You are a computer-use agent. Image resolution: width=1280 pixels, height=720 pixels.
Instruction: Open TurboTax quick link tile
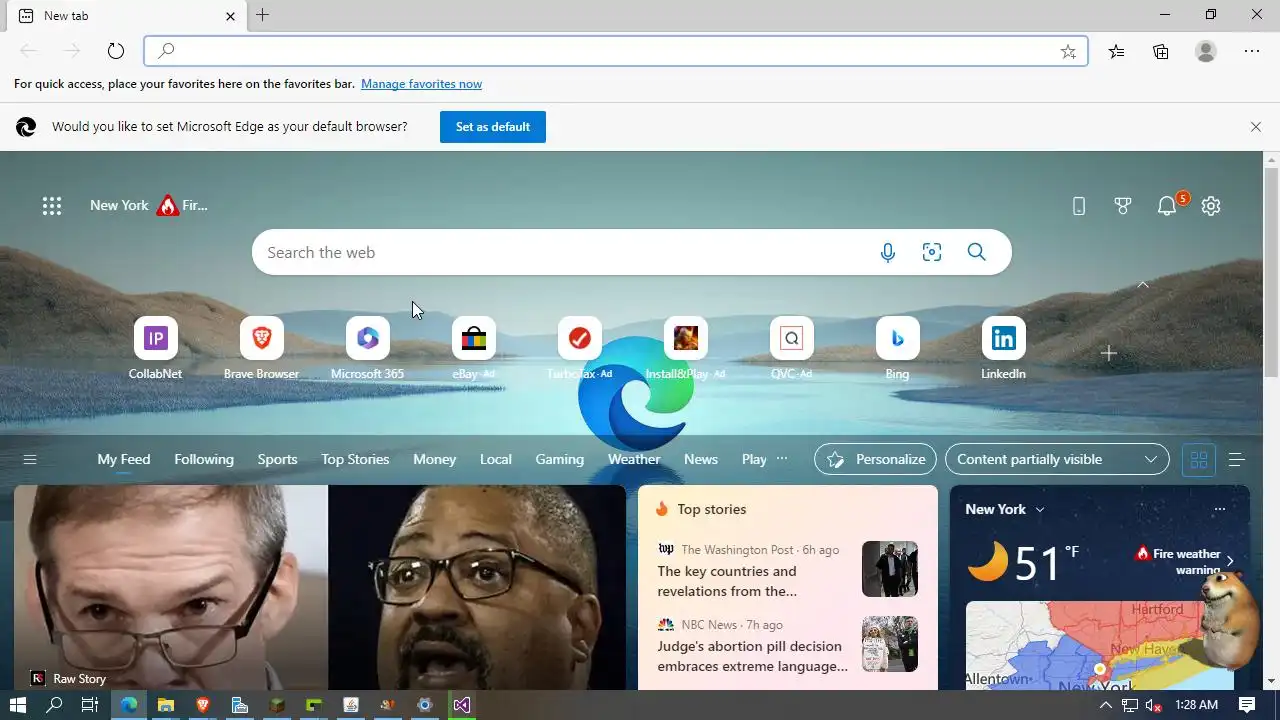click(579, 348)
